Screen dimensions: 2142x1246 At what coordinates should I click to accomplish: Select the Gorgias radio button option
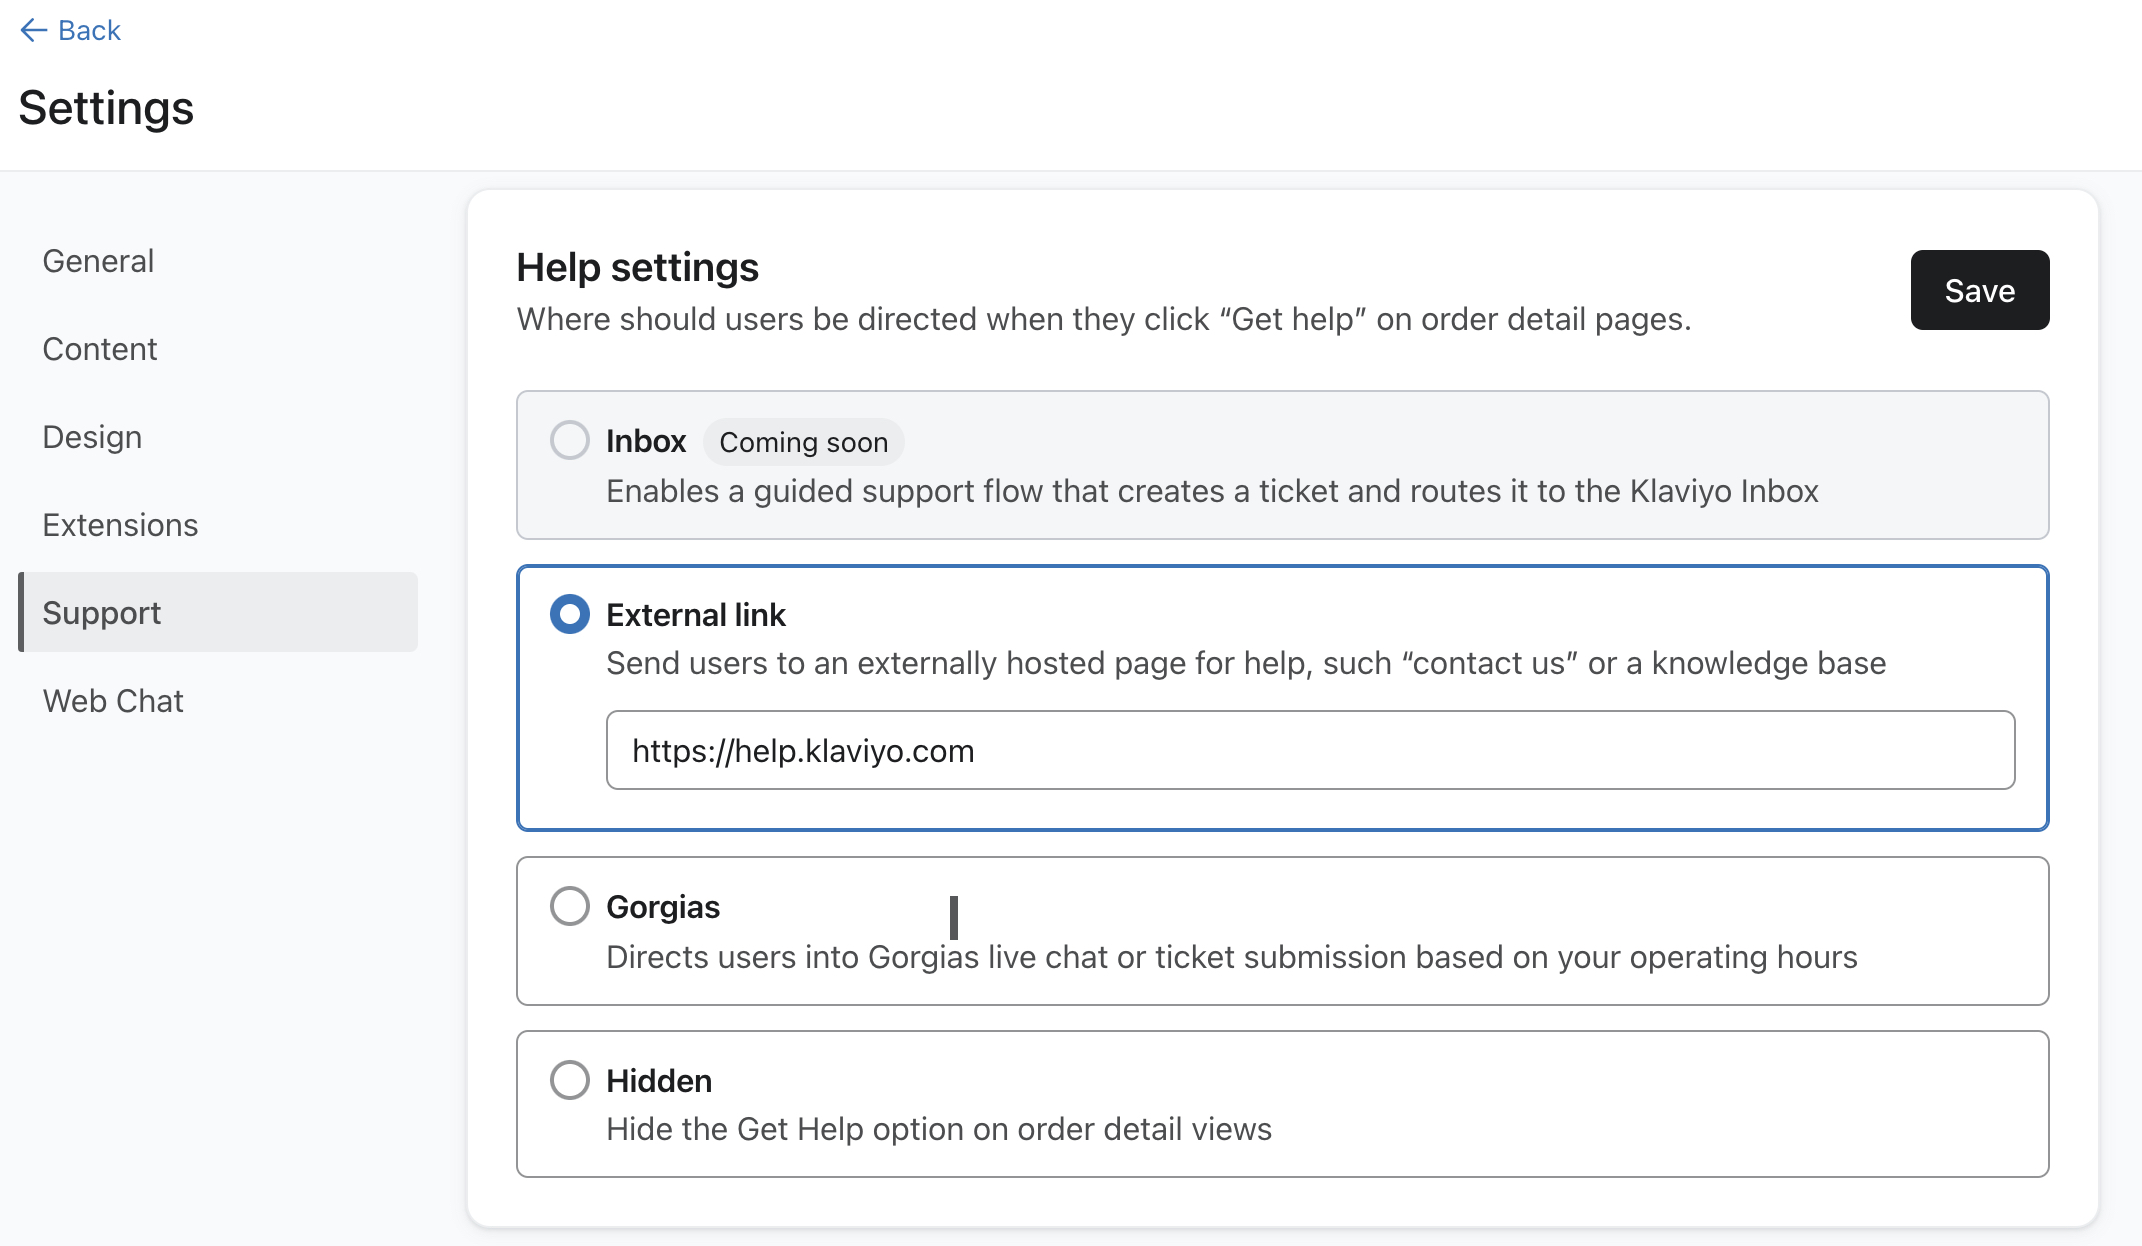click(x=570, y=905)
